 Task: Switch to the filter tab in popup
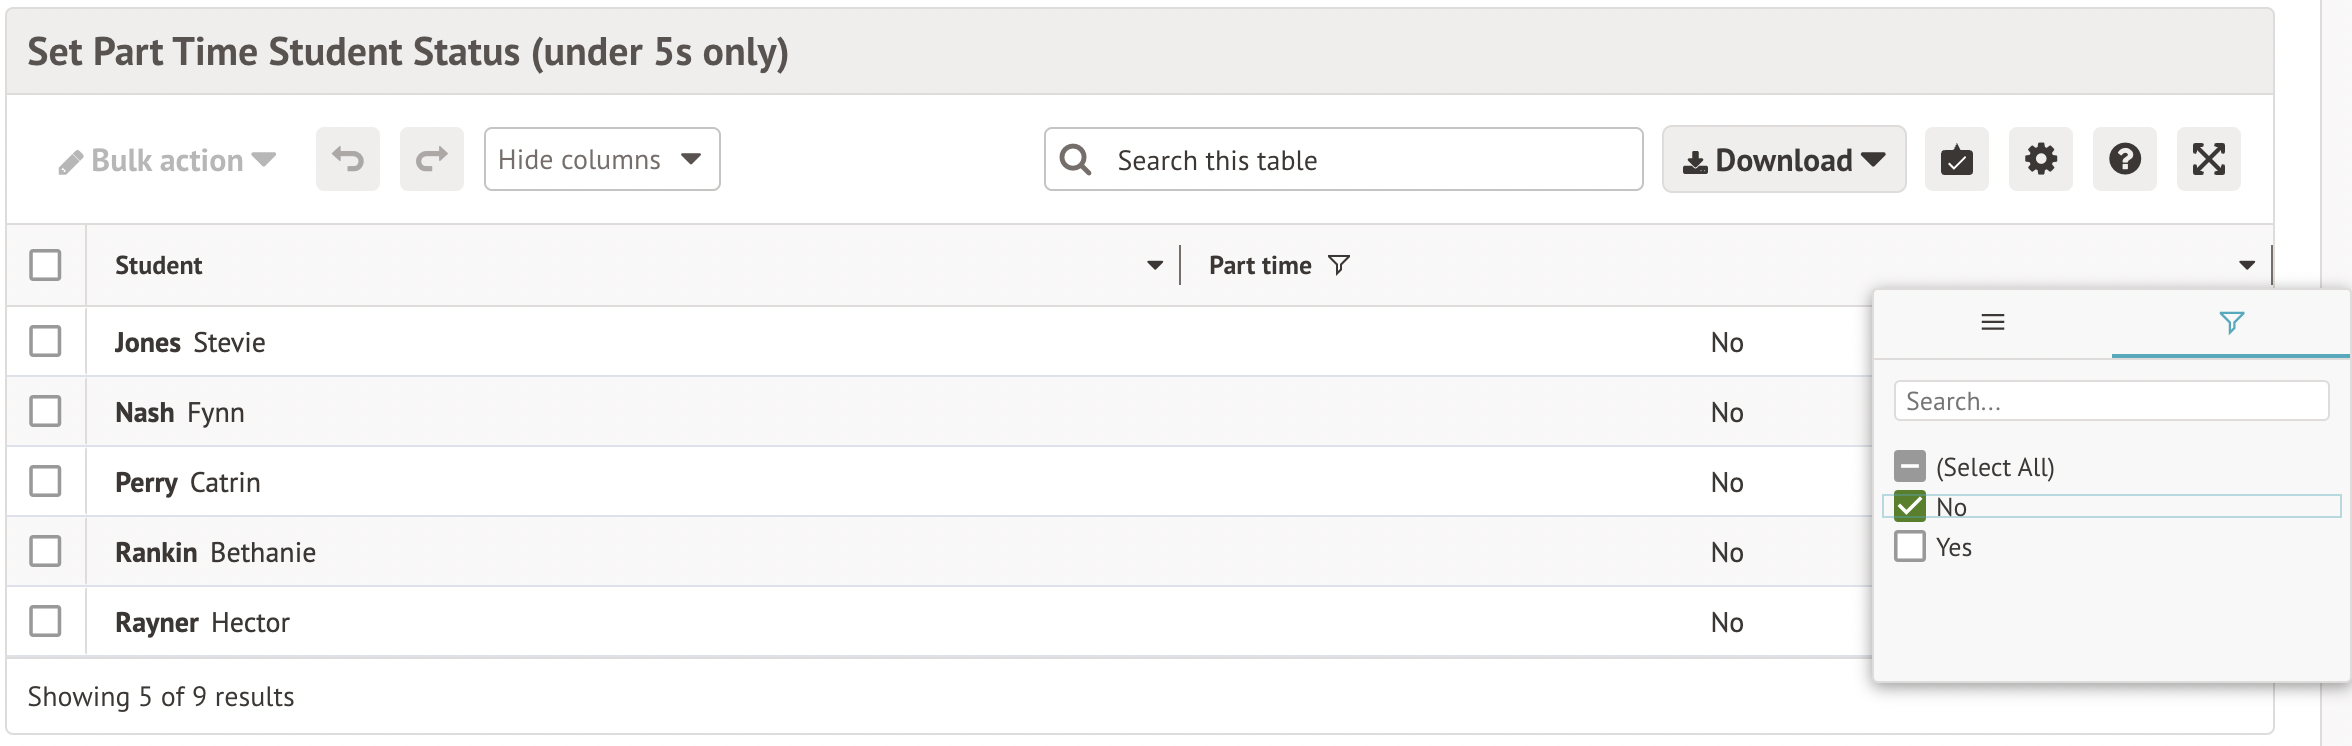pyautogui.click(x=2230, y=323)
